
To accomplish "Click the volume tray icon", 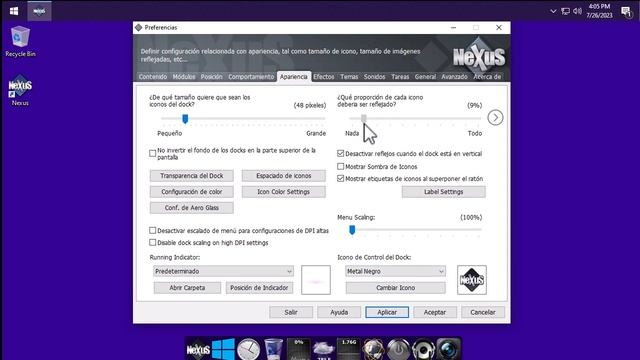I will click(577, 11).
